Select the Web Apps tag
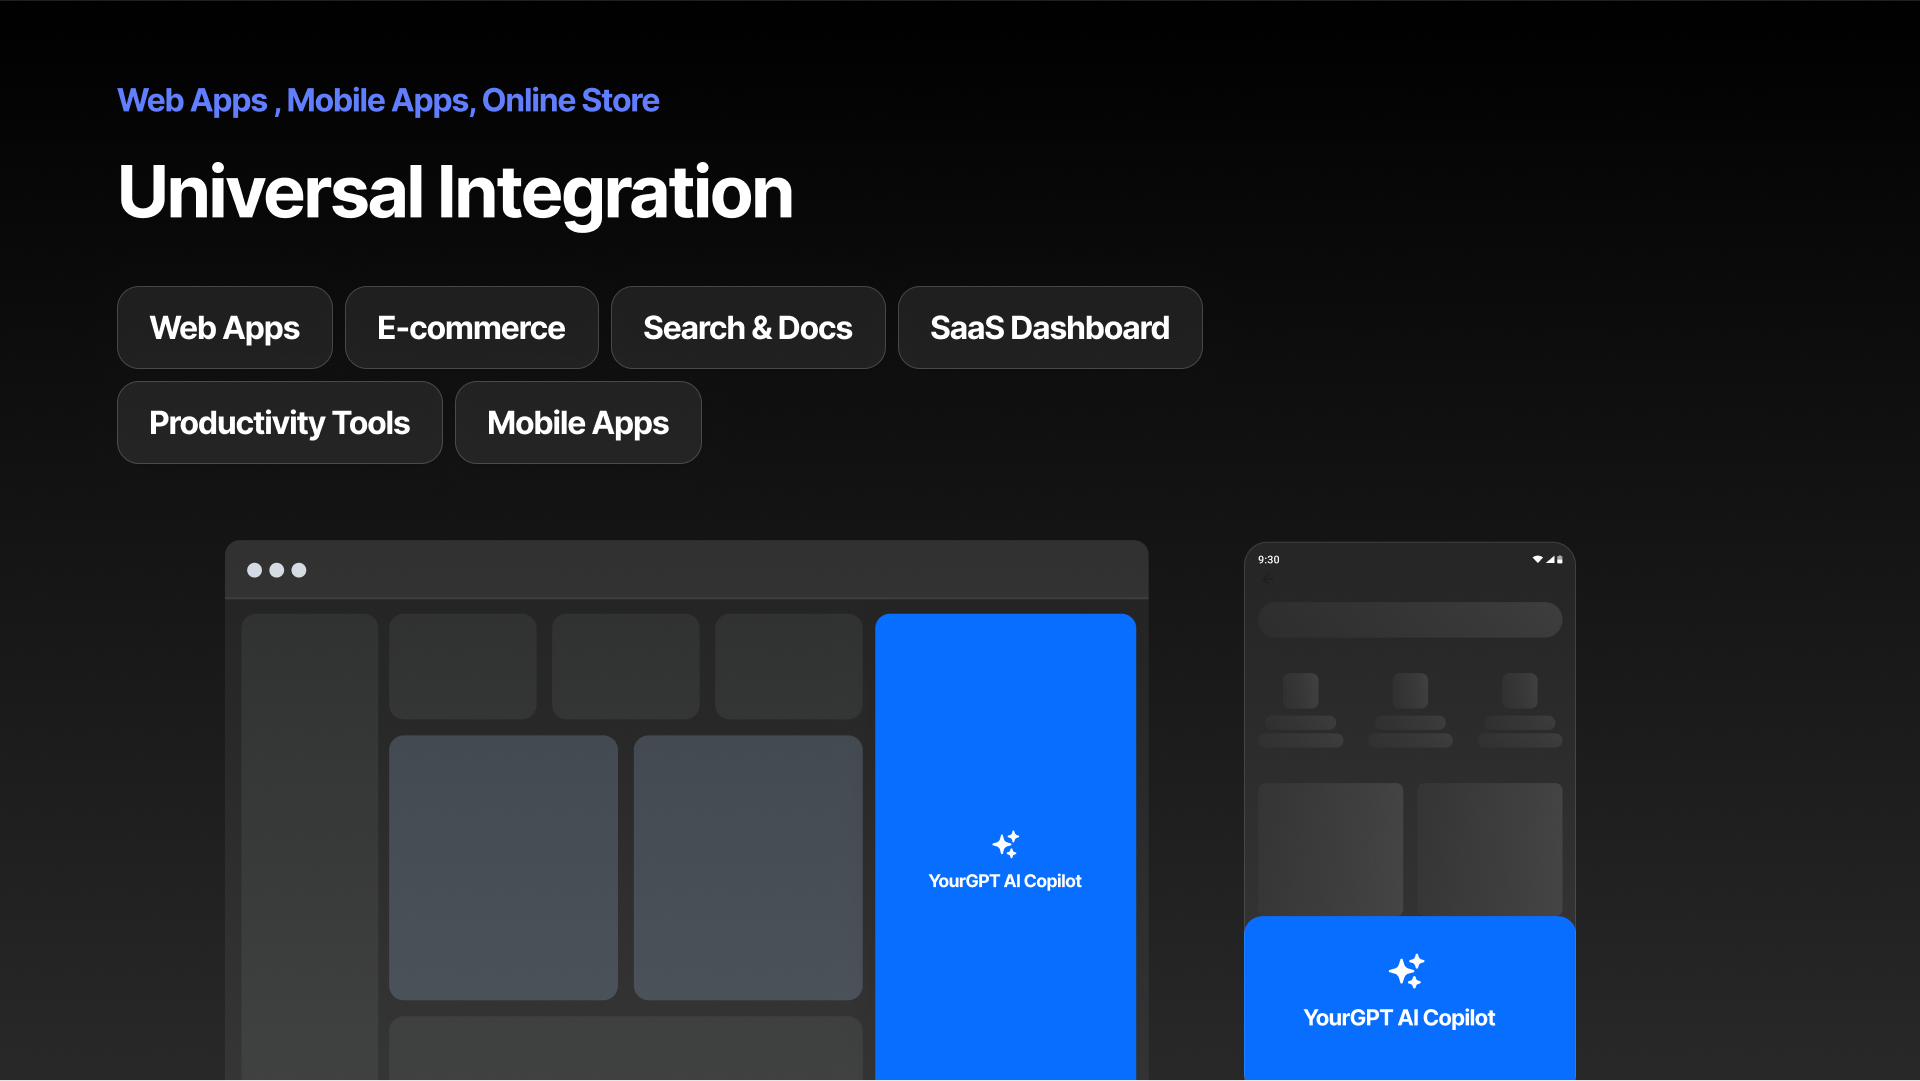 point(224,328)
